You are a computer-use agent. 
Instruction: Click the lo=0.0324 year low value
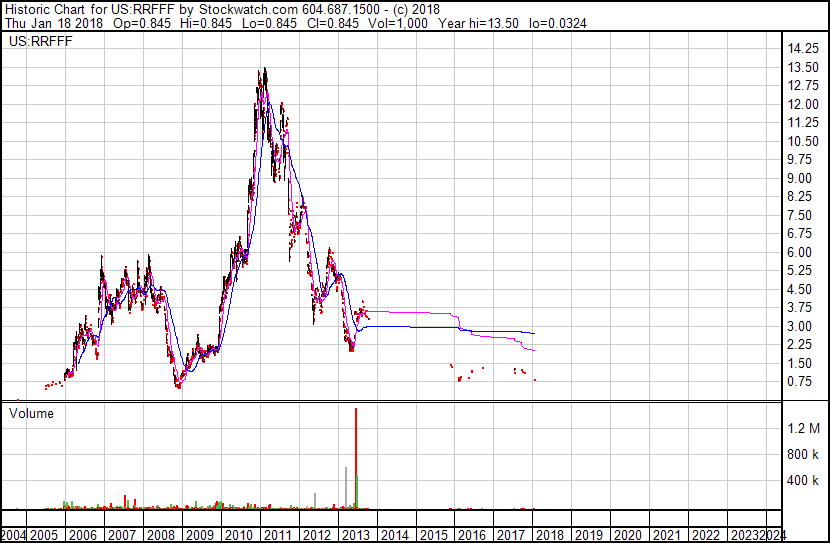coord(557,23)
